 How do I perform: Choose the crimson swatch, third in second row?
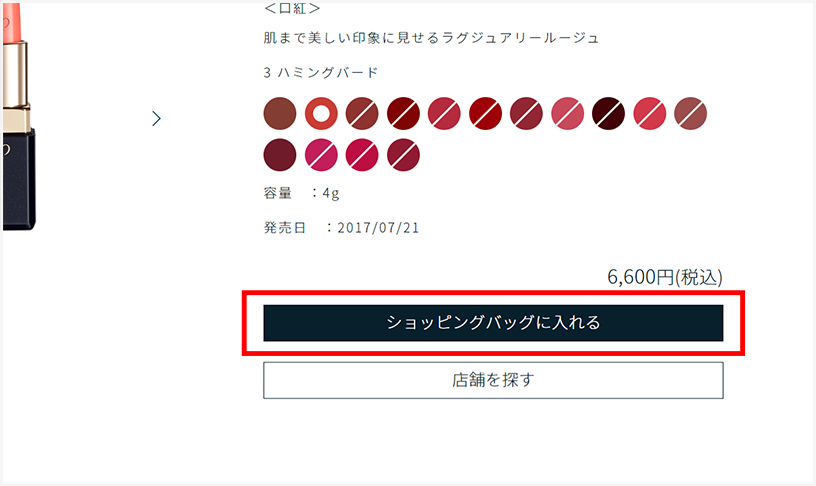click(362, 155)
